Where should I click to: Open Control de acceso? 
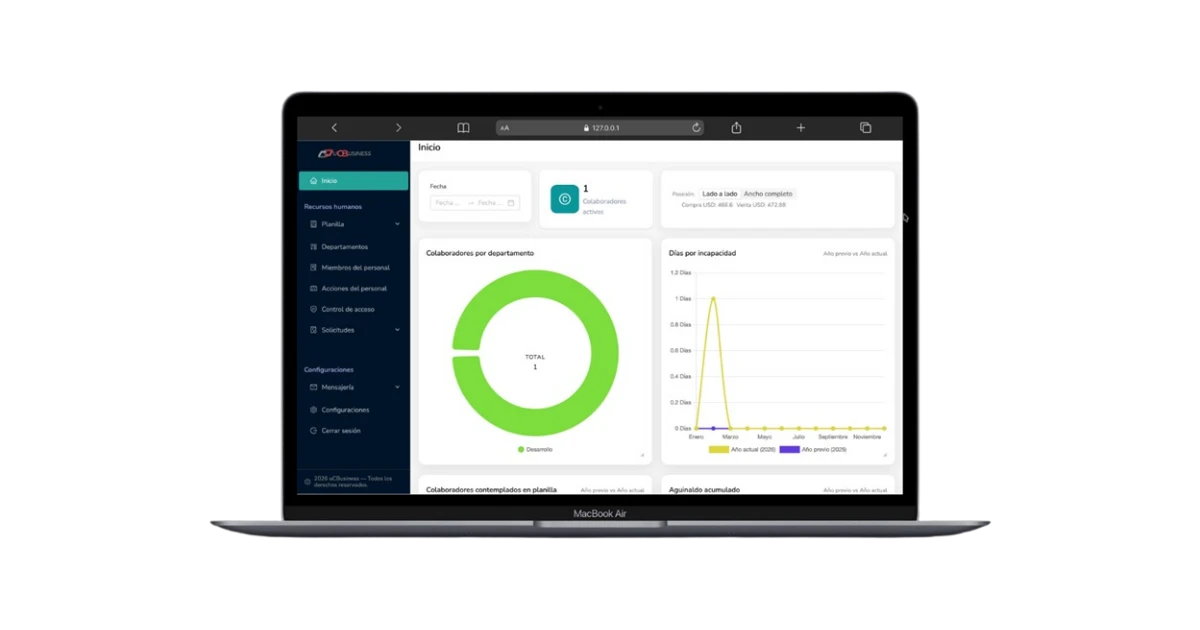point(353,310)
